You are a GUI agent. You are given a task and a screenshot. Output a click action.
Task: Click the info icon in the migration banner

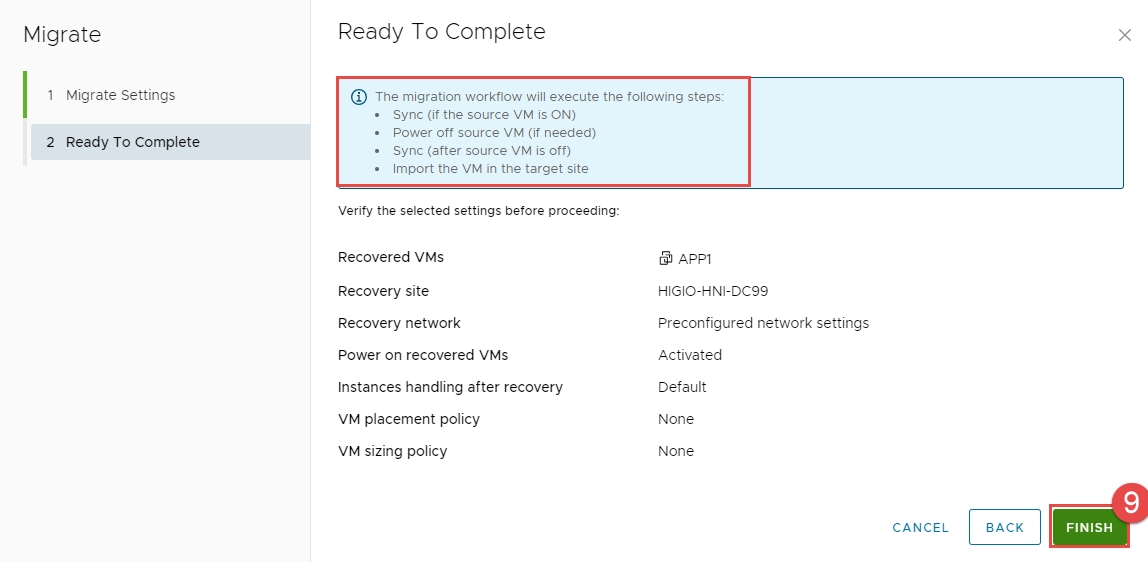pyautogui.click(x=358, y=97)
